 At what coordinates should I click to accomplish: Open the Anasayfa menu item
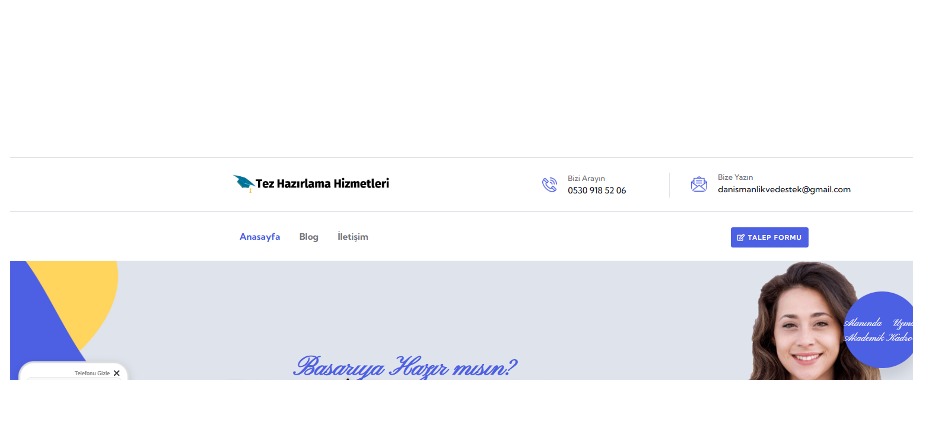(x=259, y=237)
